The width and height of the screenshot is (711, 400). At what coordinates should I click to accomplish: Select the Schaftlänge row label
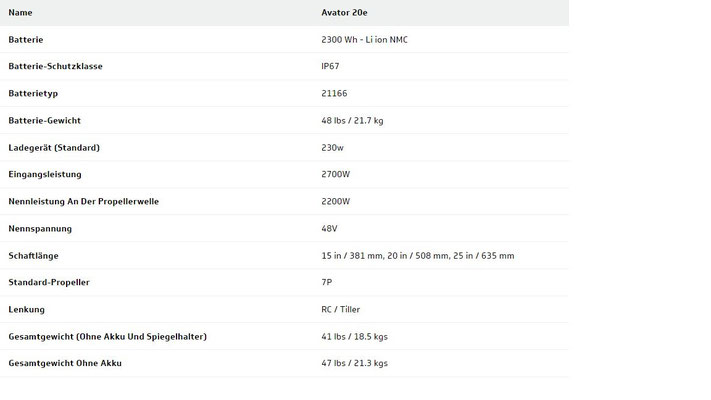click(34, 256)
